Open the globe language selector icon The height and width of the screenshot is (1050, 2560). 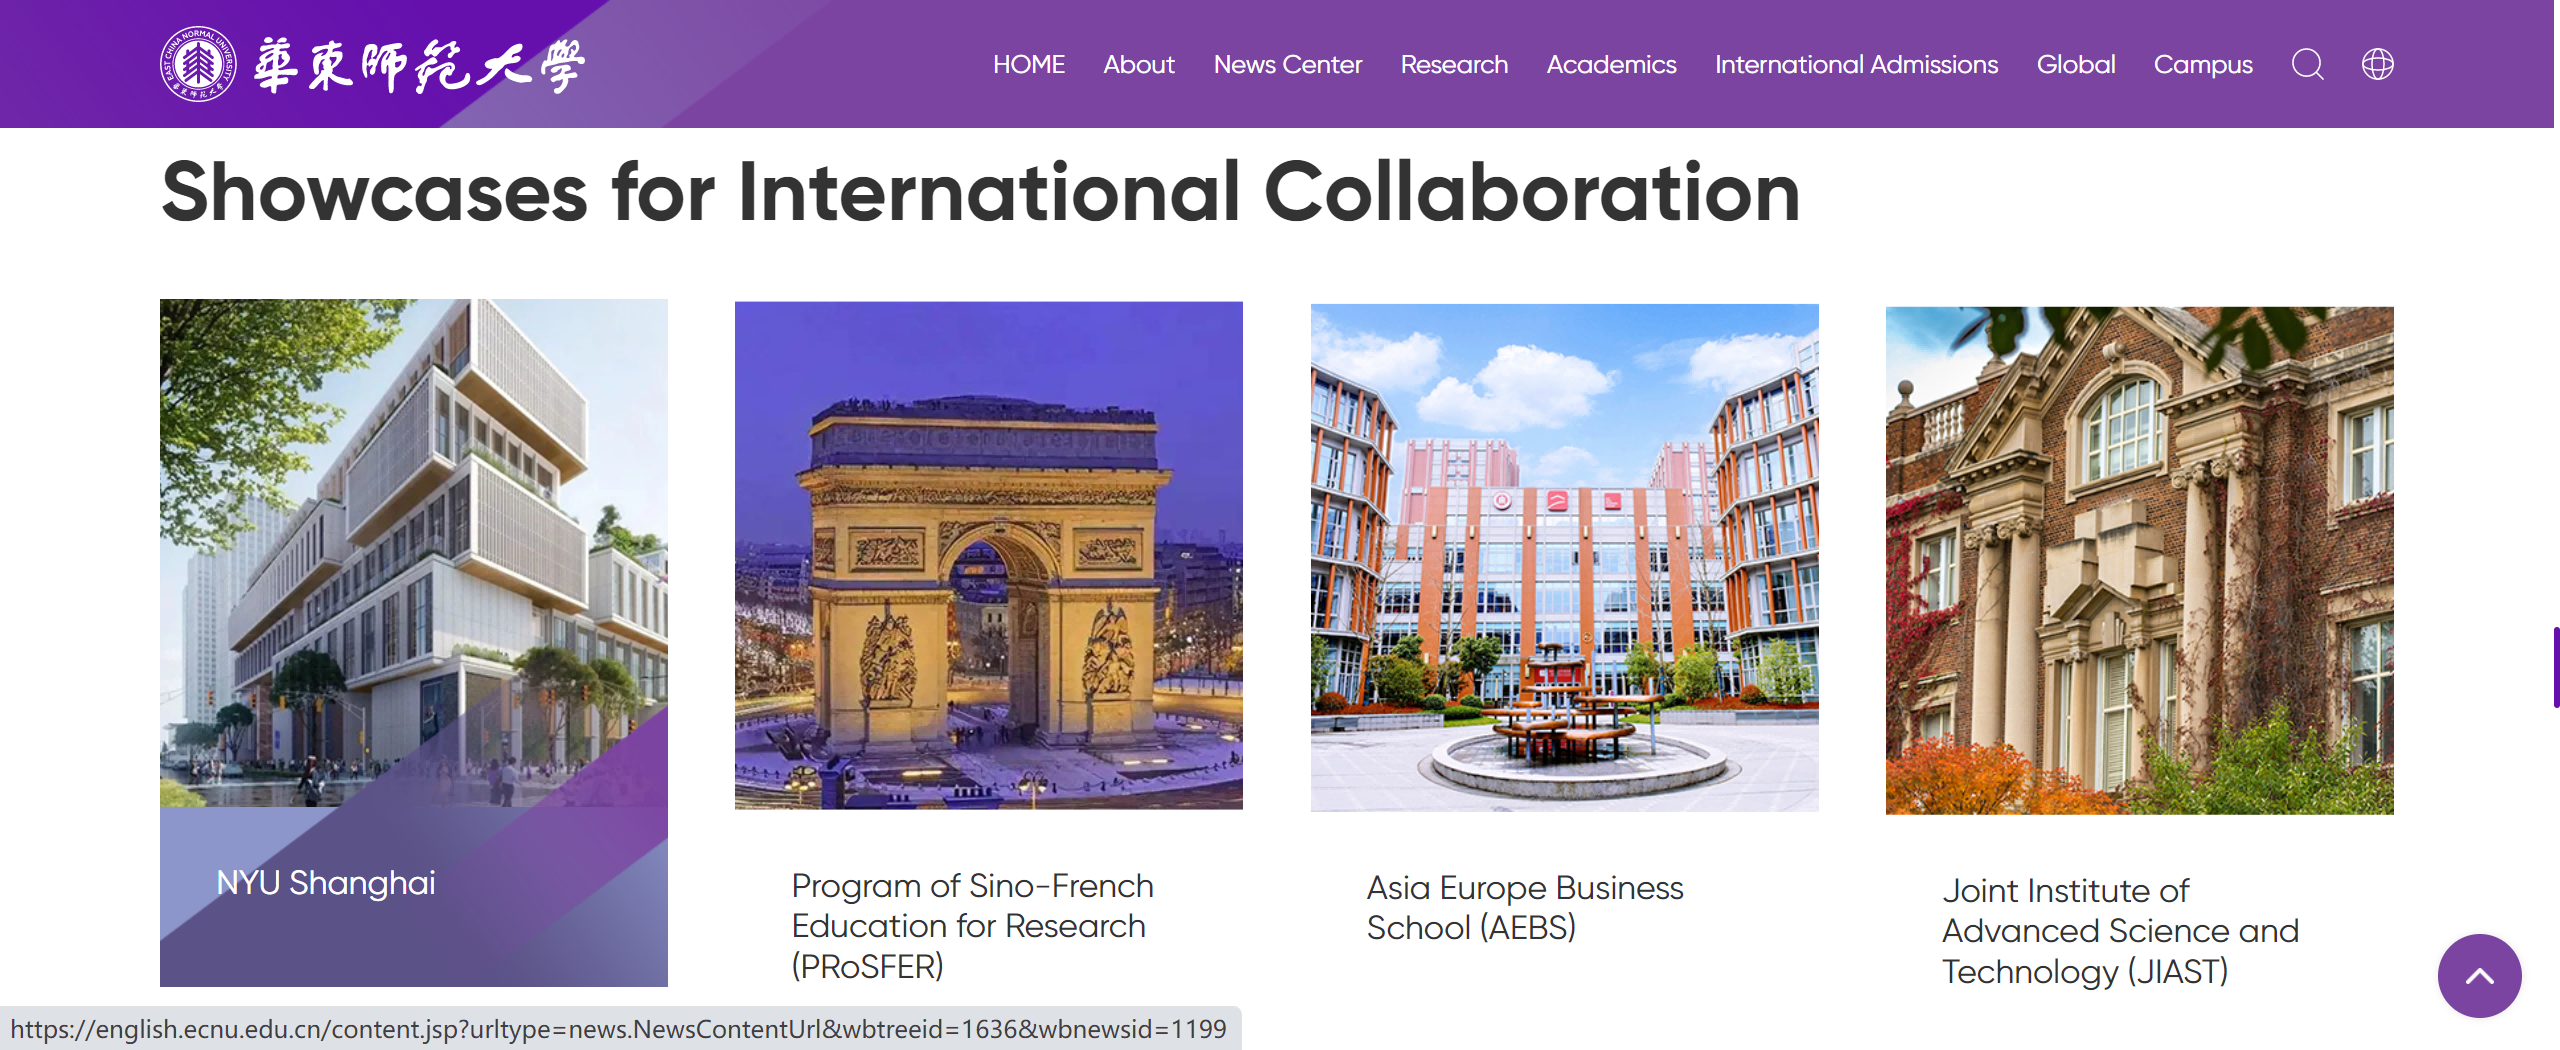coord(2377,65)
